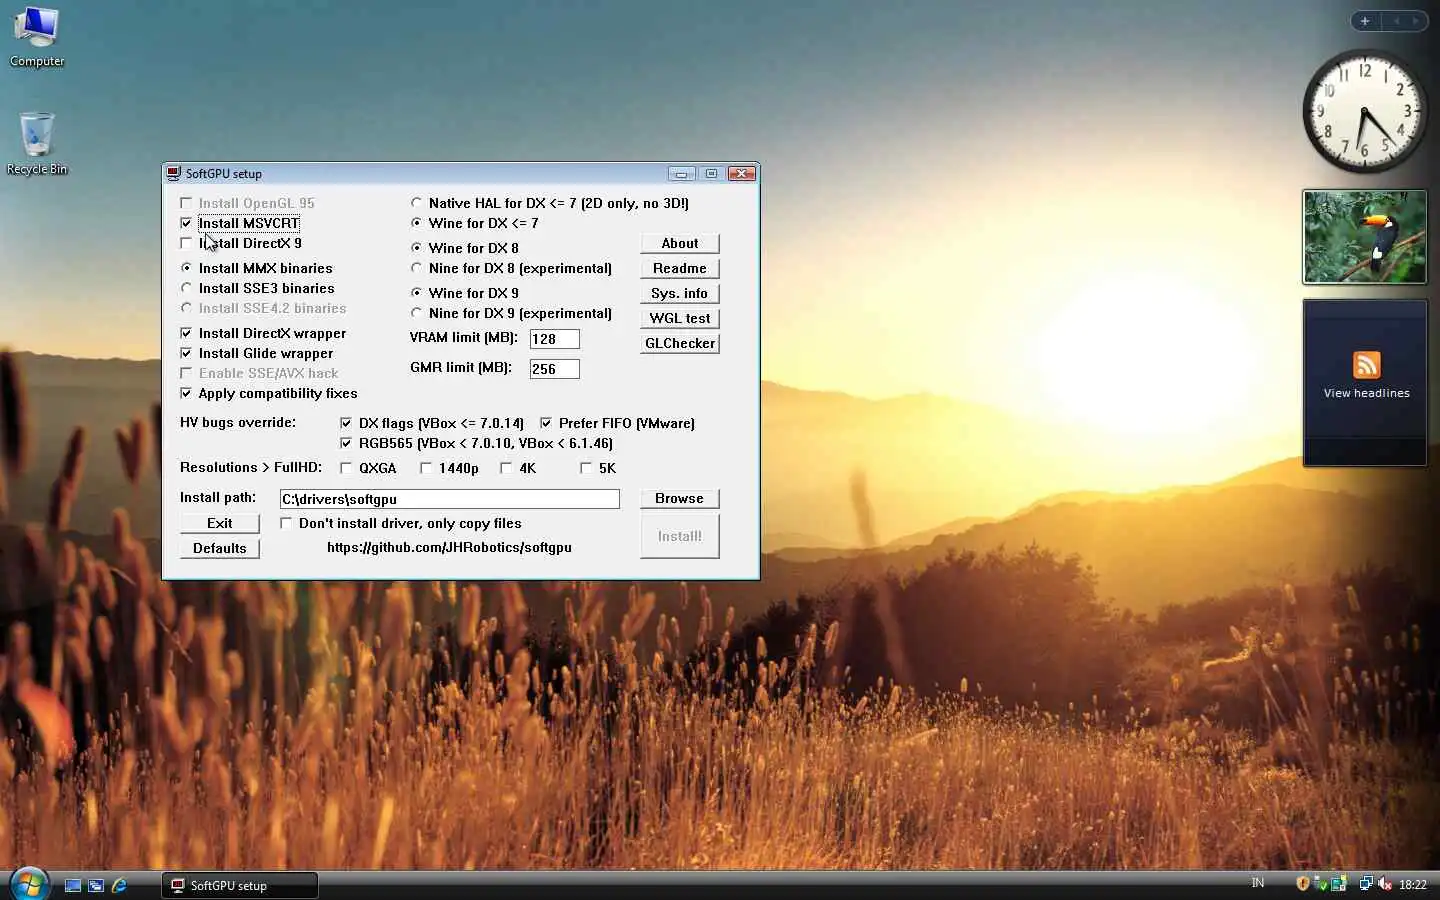Click the muted volume tray icon
Screen dimensions: 1440x900
click(1385, 884)
